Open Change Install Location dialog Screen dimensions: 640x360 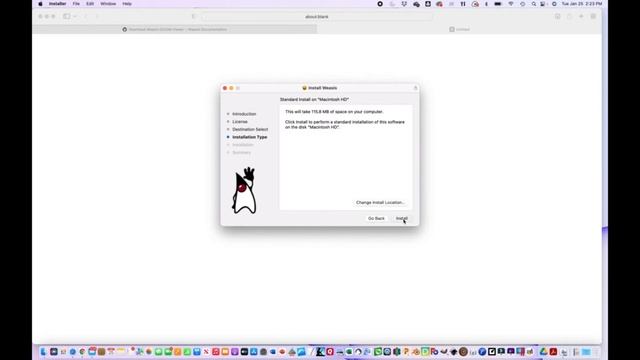tap(380, 202)
